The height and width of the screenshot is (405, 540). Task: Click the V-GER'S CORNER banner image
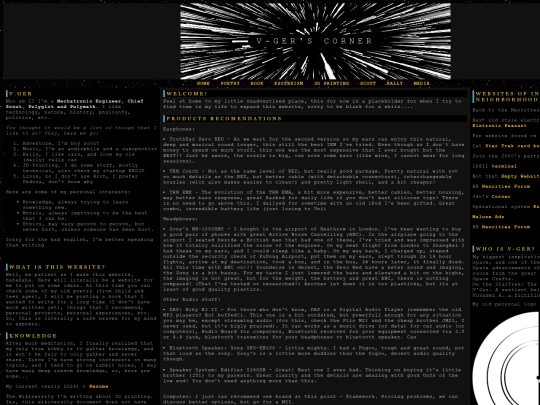tap(315, 41)
